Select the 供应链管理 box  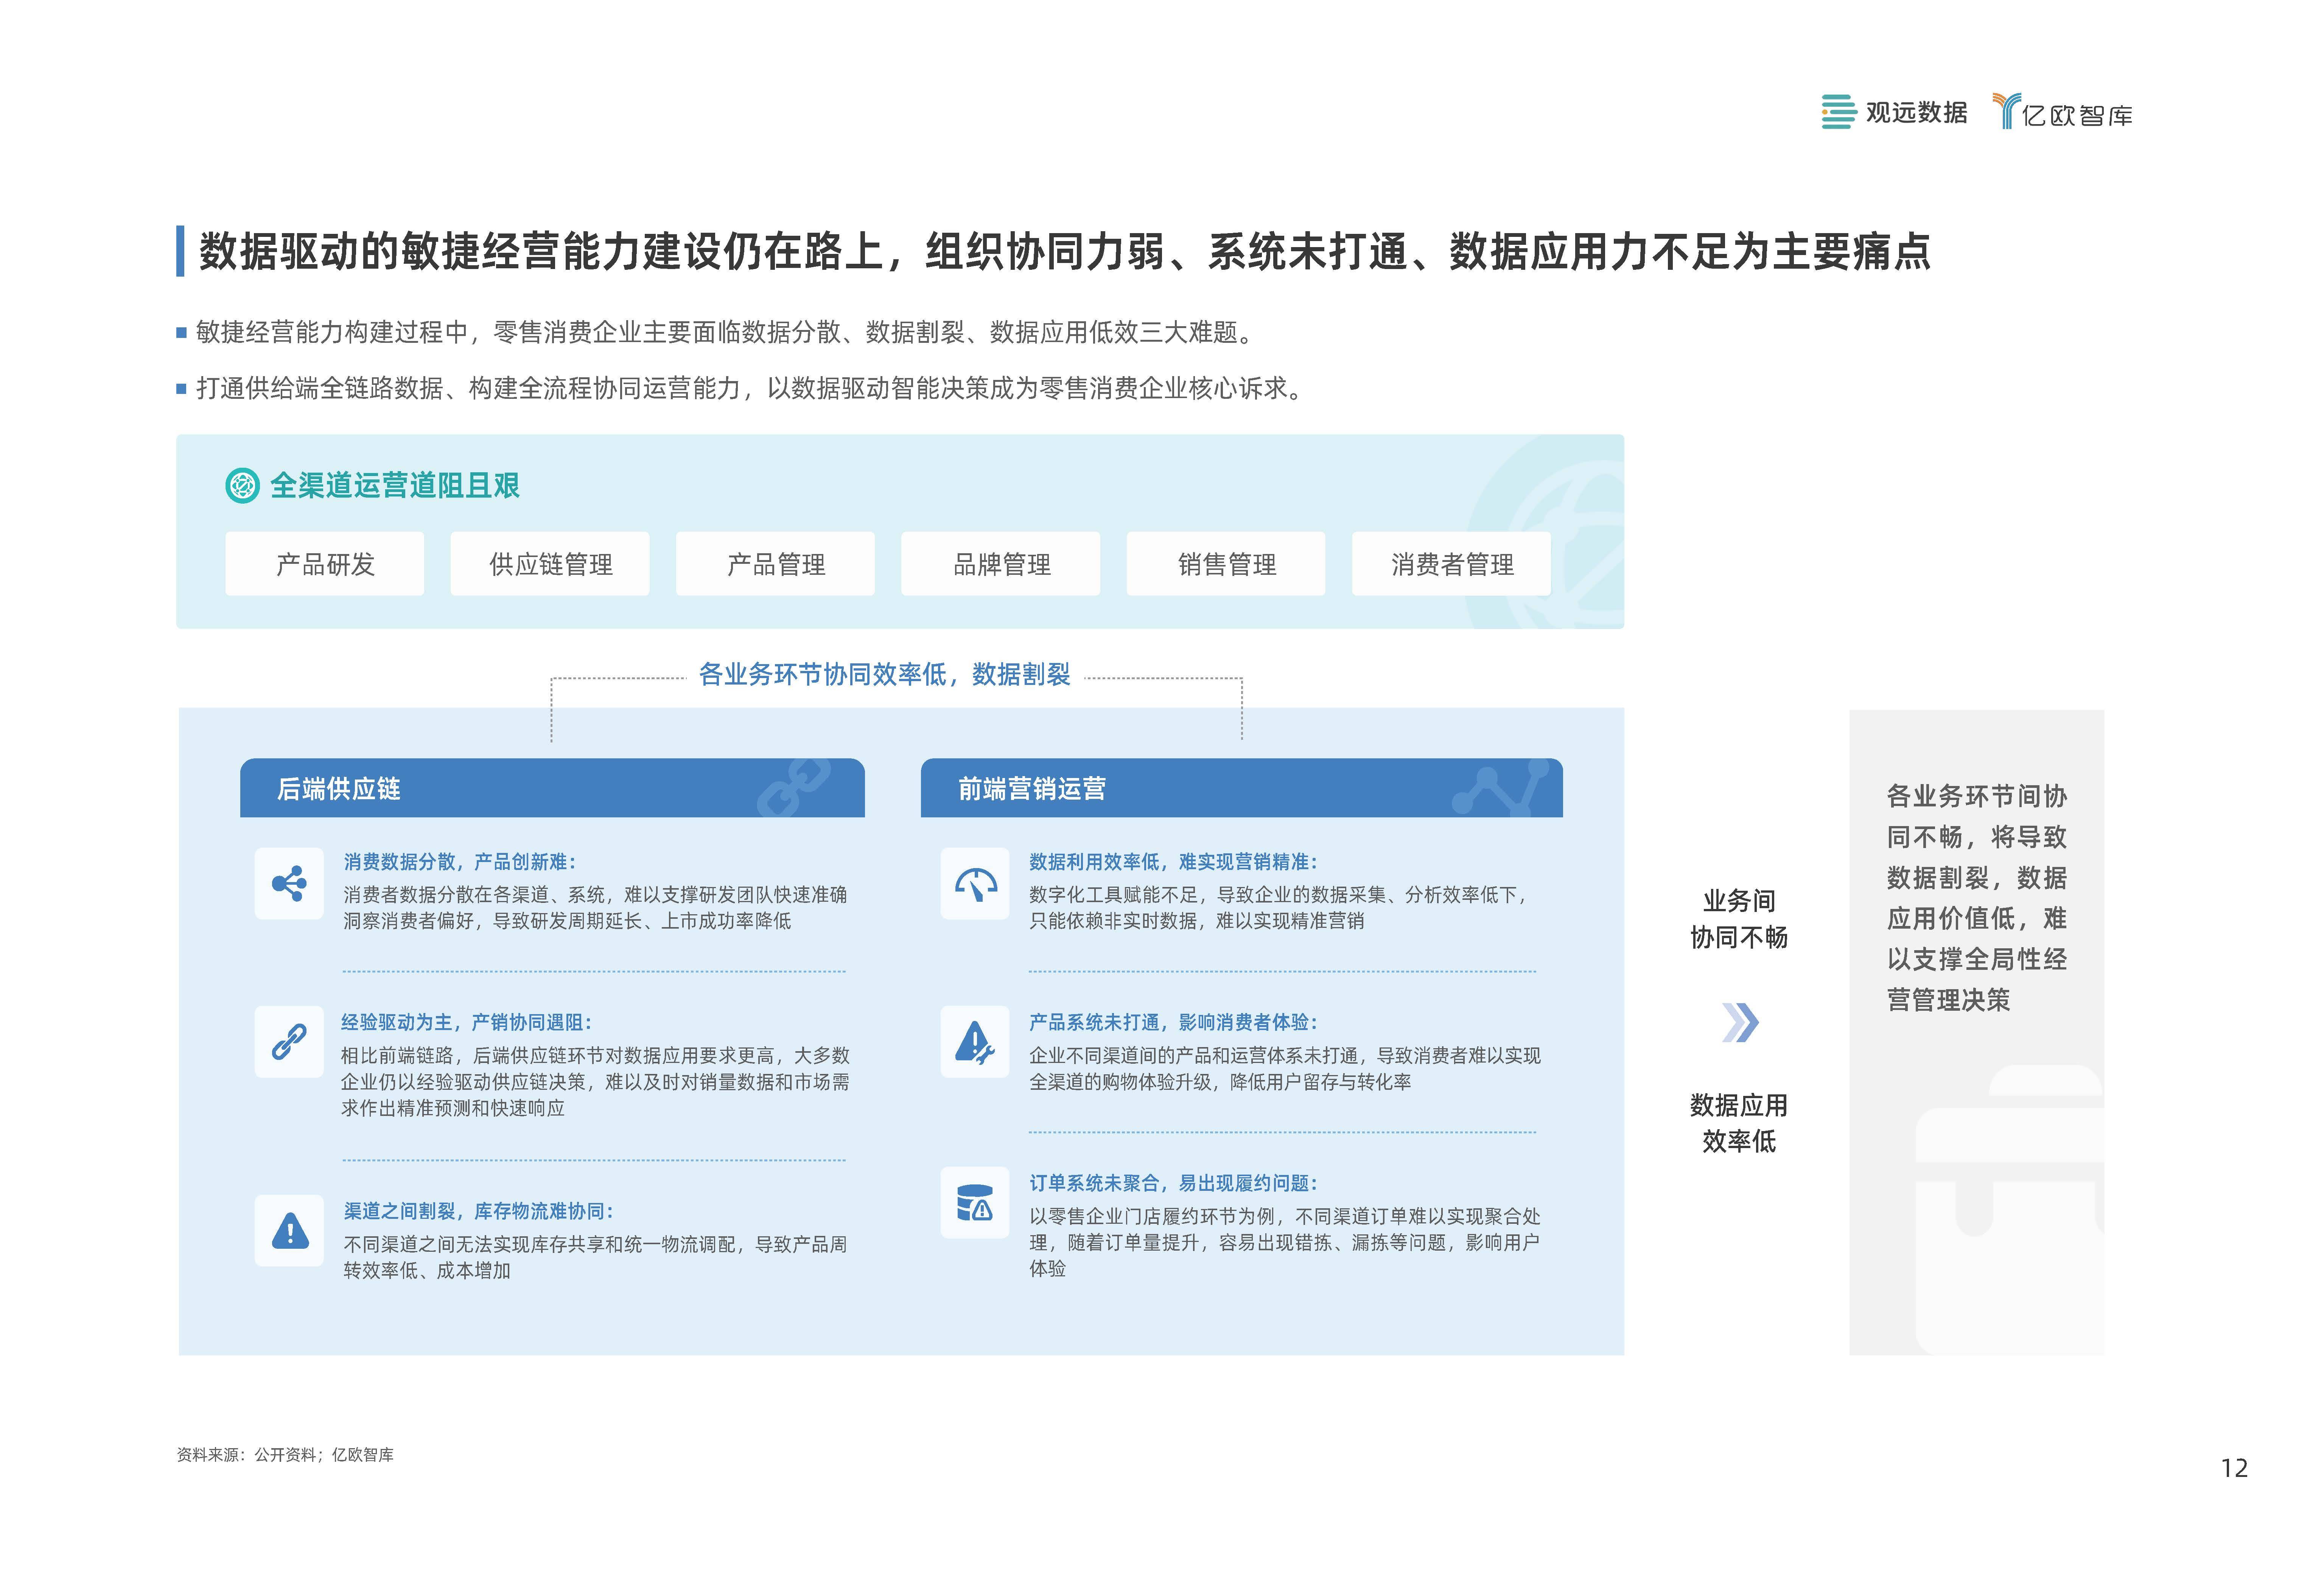[x=550, y=564]
